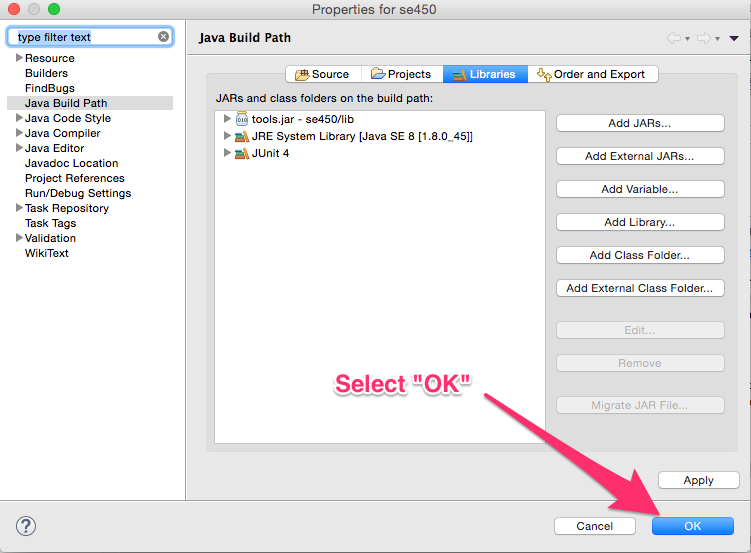Select JRE System Library entry
Viewport: 751px width, 553px height.
click(361, 136)
